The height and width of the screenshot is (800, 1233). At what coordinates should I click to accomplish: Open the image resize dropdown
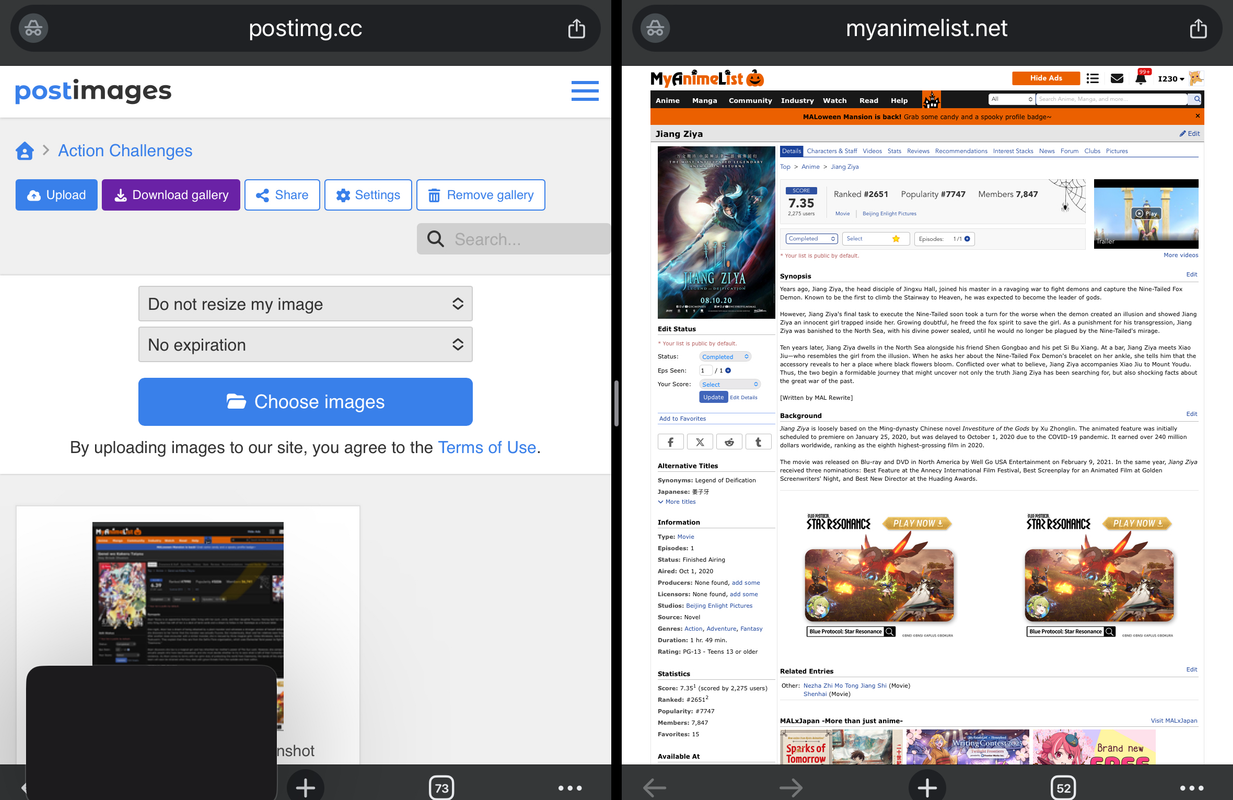[x=305, y=304]
